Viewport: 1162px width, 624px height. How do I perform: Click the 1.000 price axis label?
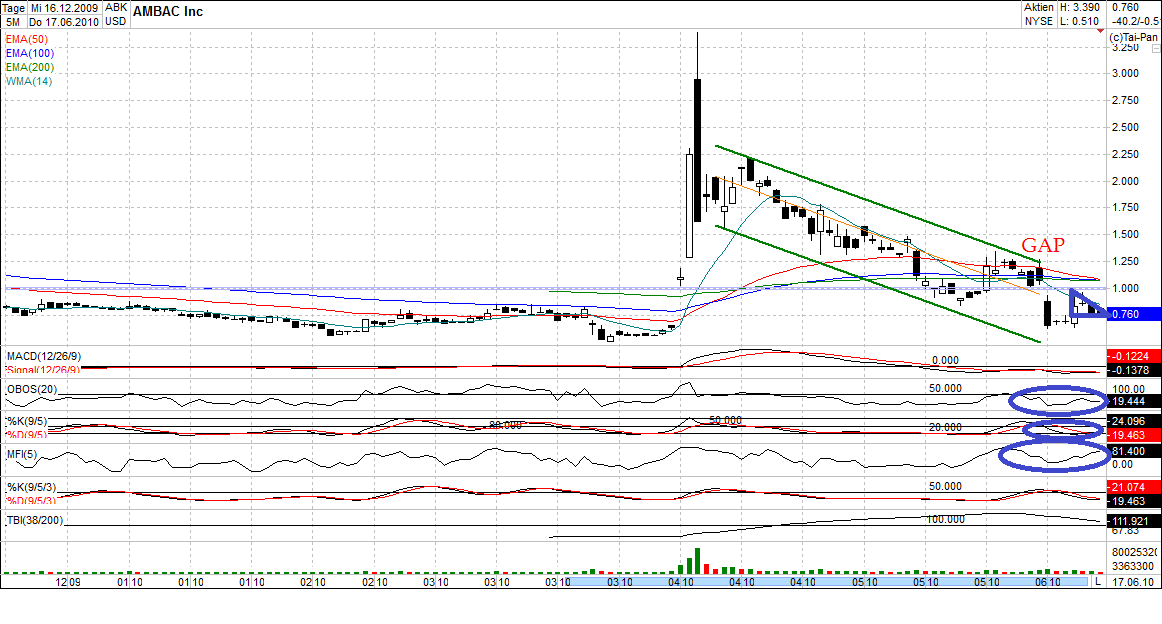tap(1126, 289)
